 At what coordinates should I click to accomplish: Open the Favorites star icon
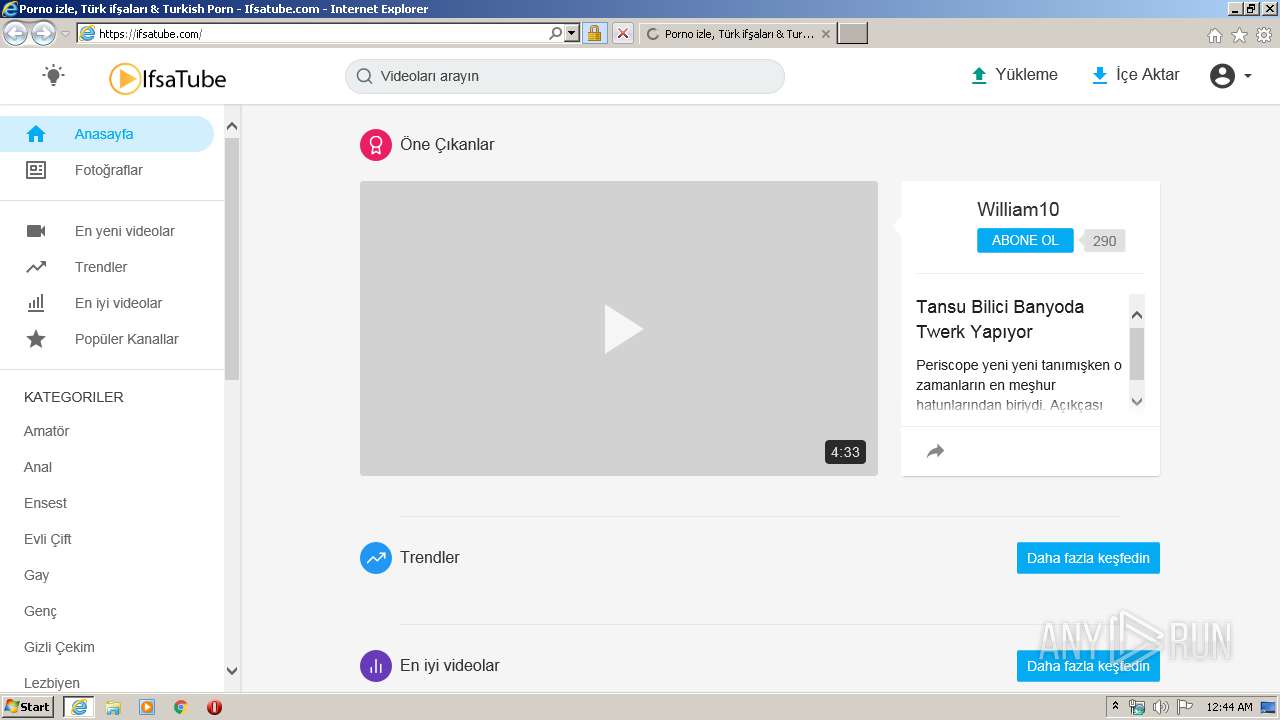[x=1239, y=35]
